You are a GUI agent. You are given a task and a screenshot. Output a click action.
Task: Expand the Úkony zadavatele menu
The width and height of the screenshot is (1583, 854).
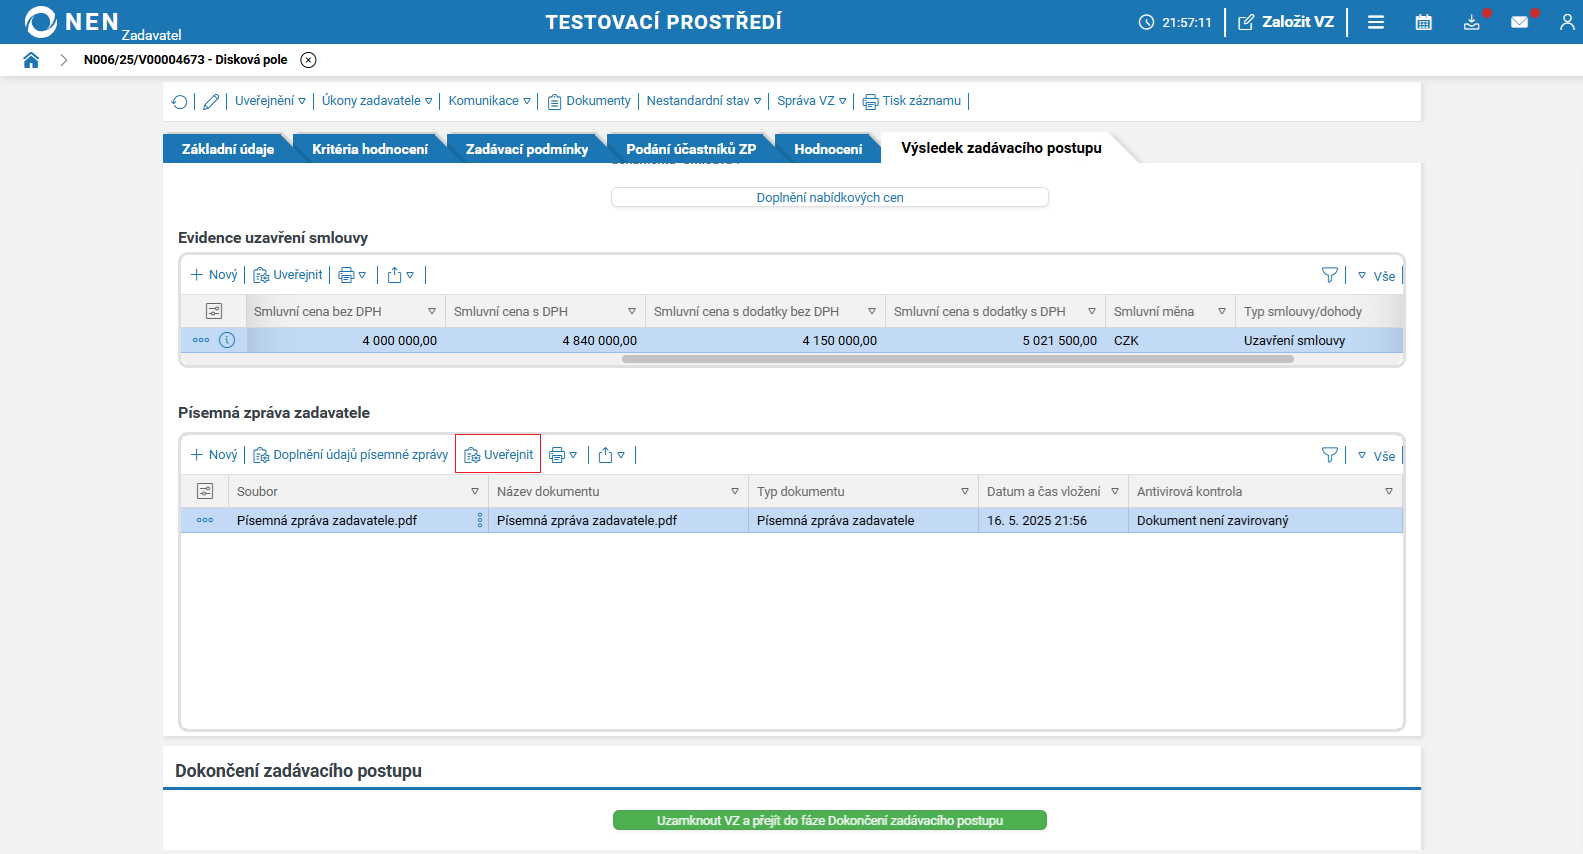(377, 101)
